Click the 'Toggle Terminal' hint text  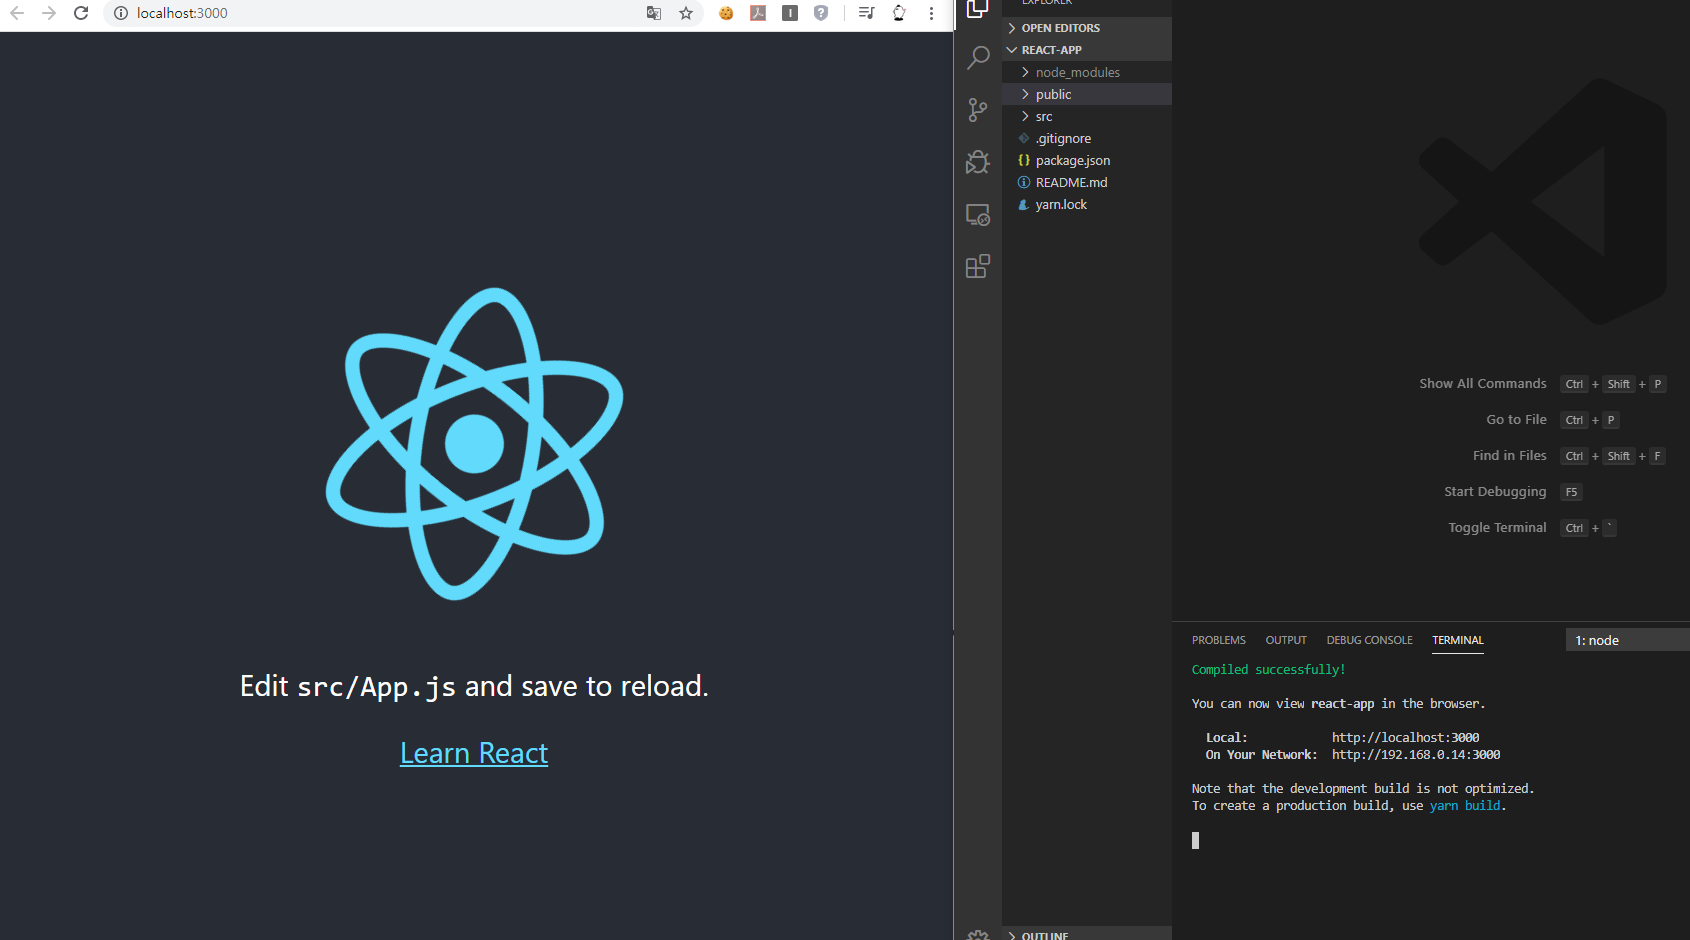tap(1497, 528)
